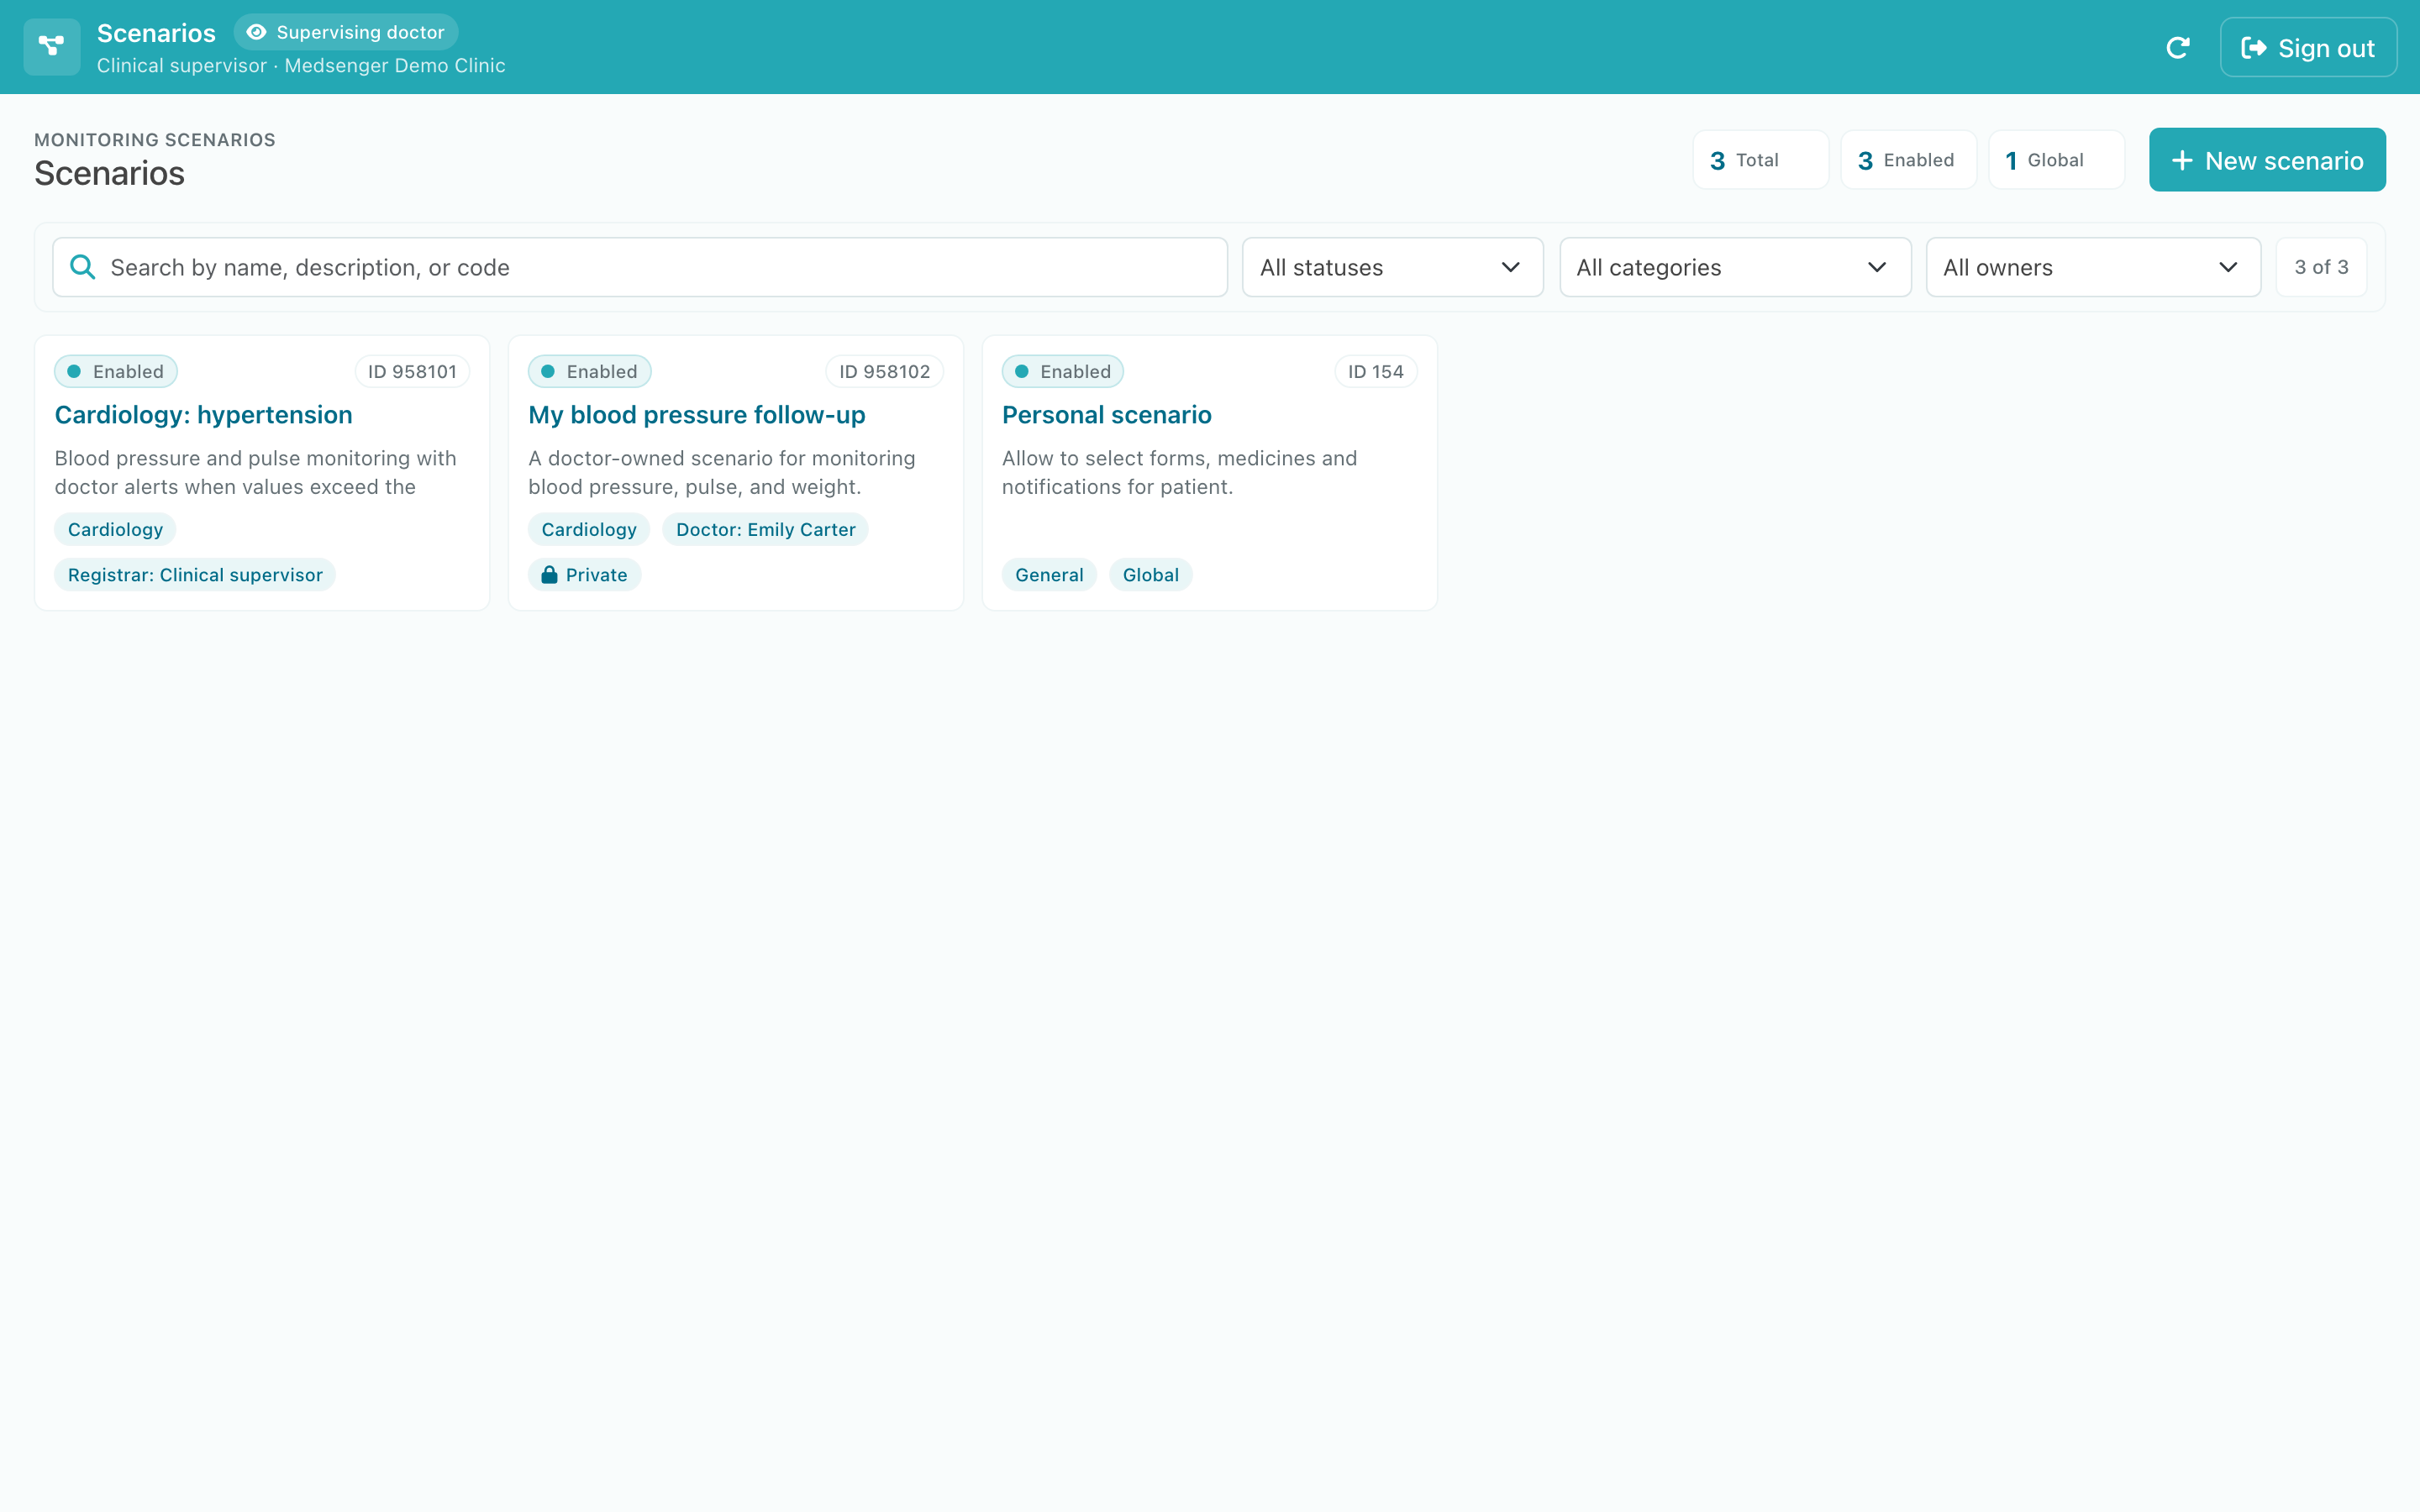The height and width of the screenshot is (1512, 2420).
Task: Click the Global tag on Personal scenario
Action: tap(1150, 574)
